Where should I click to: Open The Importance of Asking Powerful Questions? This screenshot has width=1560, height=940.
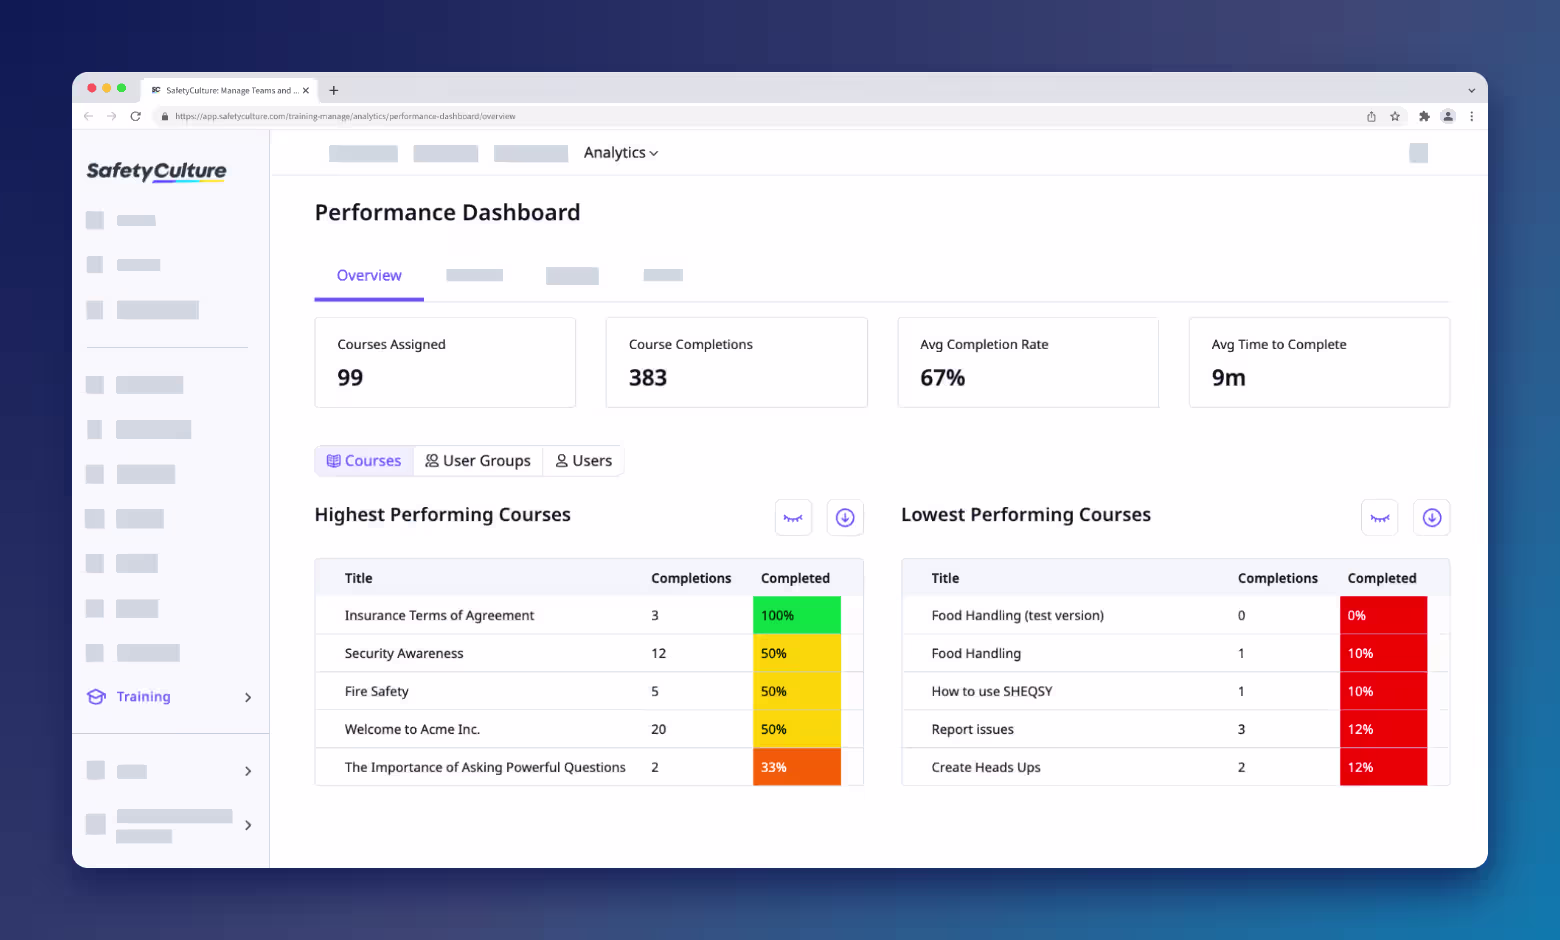click(589, 767)
